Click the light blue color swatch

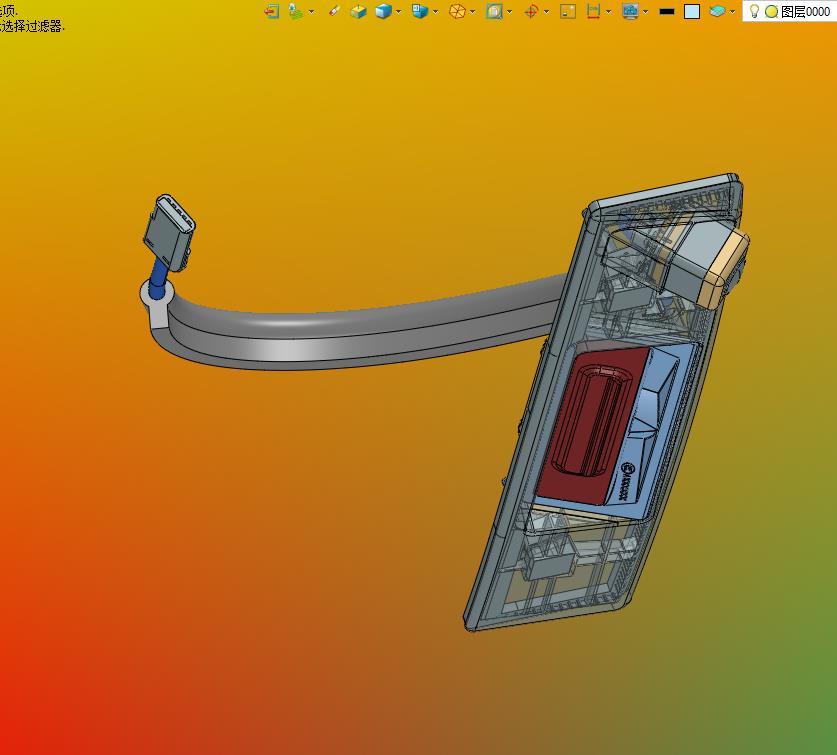(x=692, y=11)
